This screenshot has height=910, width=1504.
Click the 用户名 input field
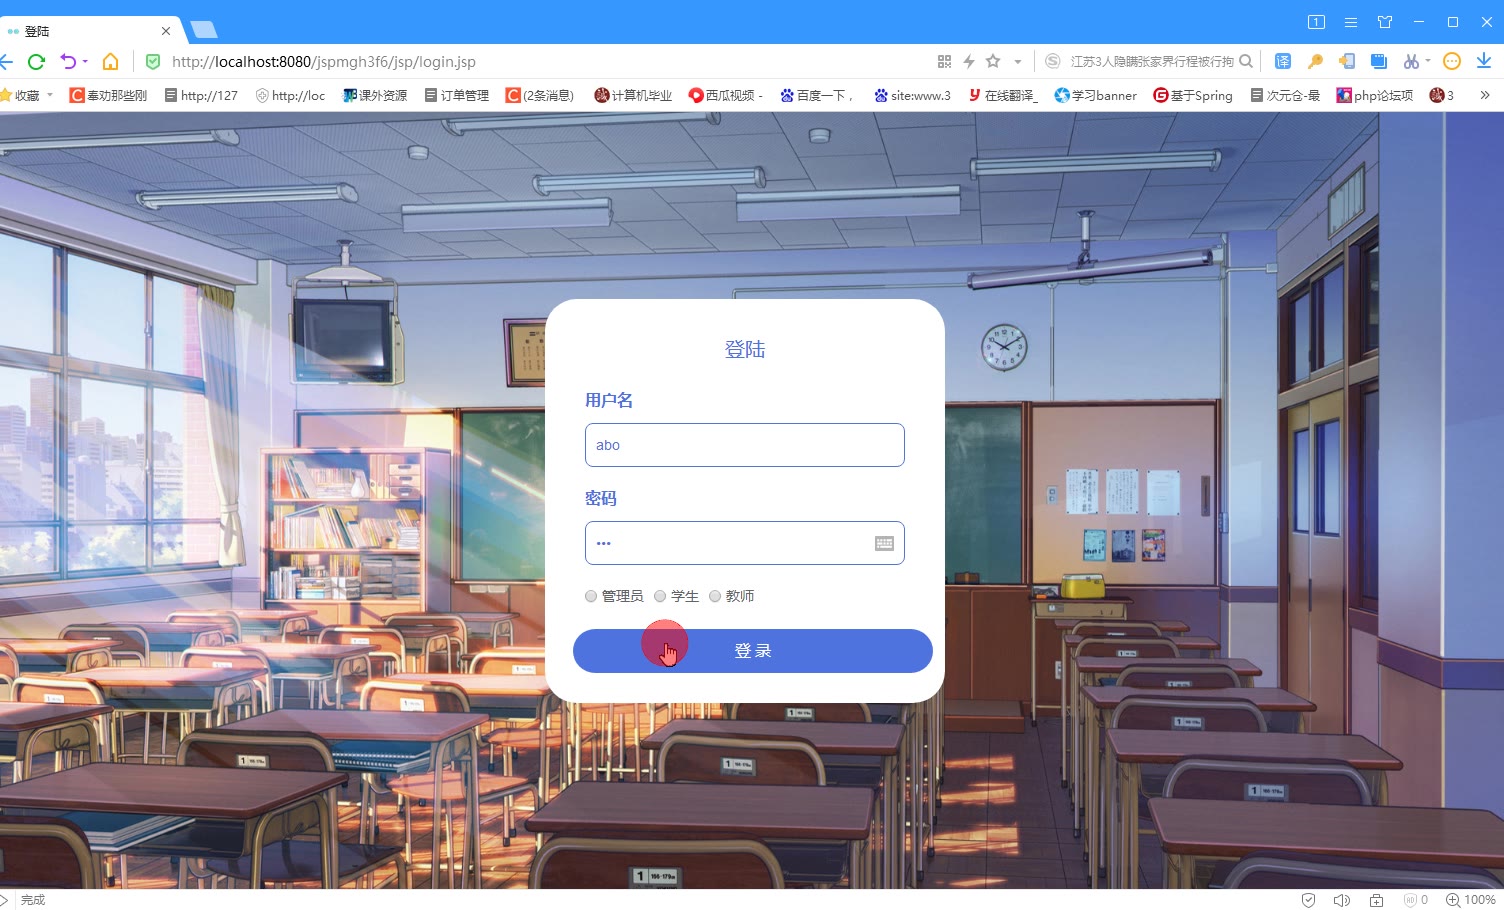pos(745,445)
